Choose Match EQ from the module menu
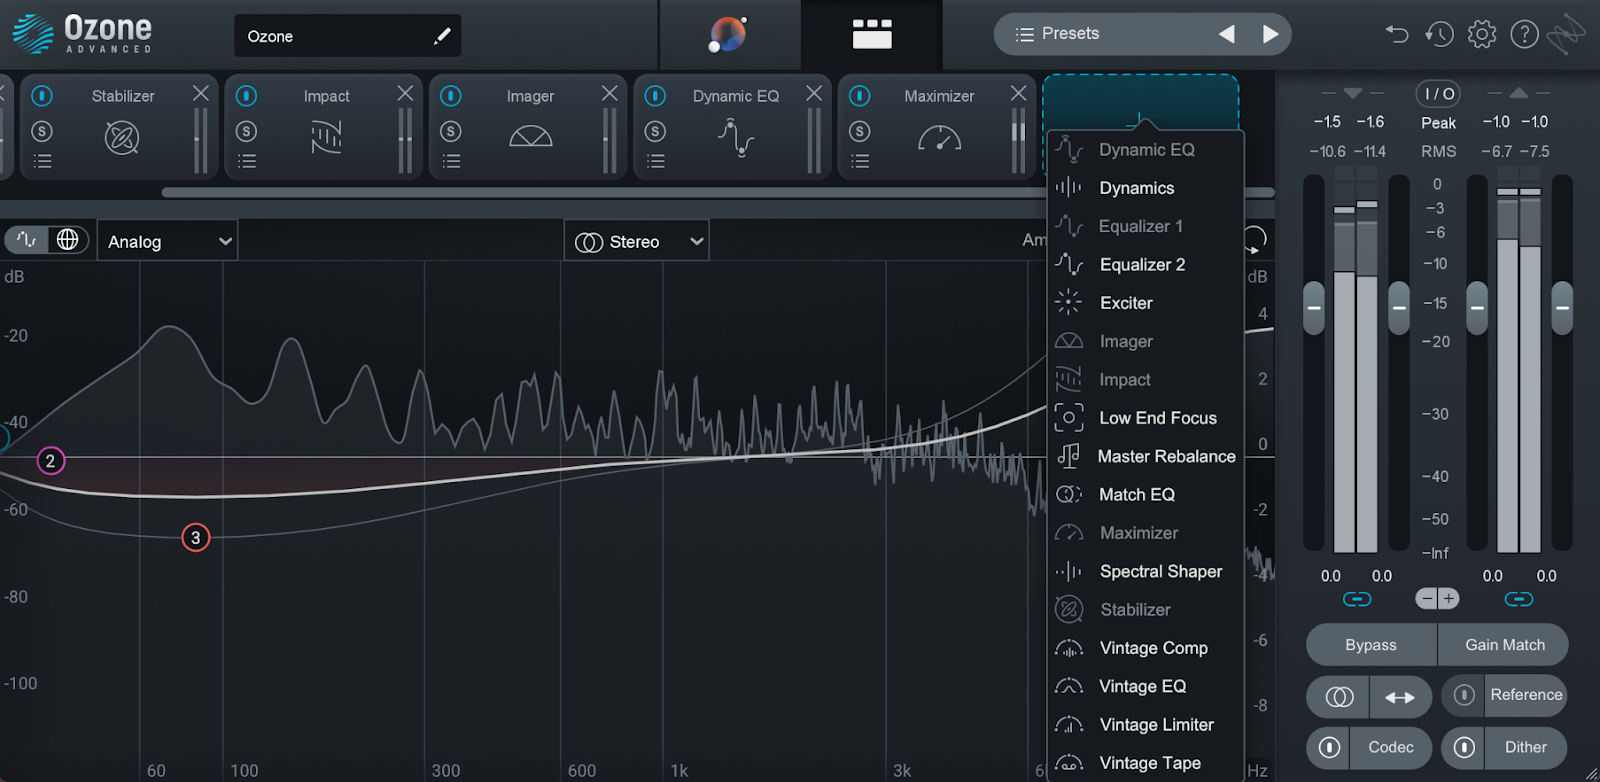 tap(1146, 495)
